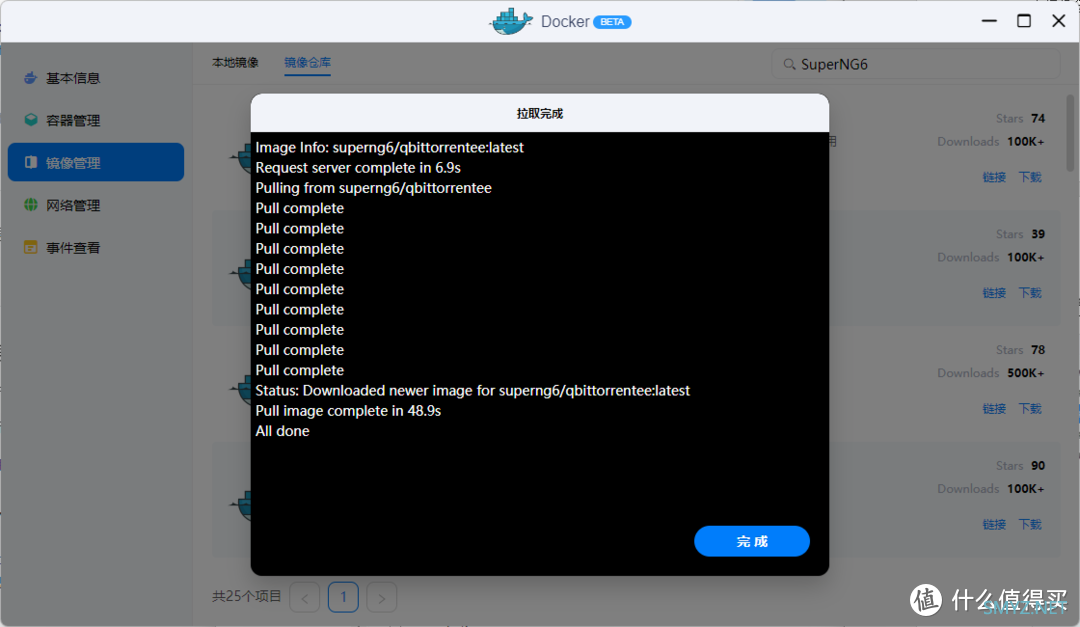Screen dimensions: 1080x627
Task: Minimize the Docker window
Action: pyautogui.click(x=989, y=21)
